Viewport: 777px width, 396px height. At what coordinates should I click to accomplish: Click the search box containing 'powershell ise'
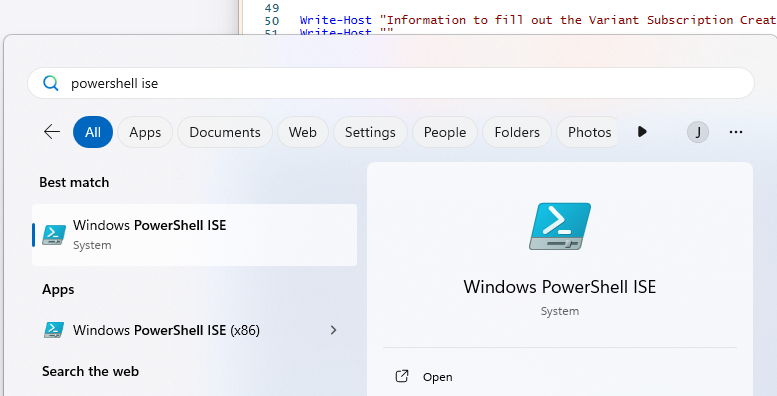click(390, 83)
